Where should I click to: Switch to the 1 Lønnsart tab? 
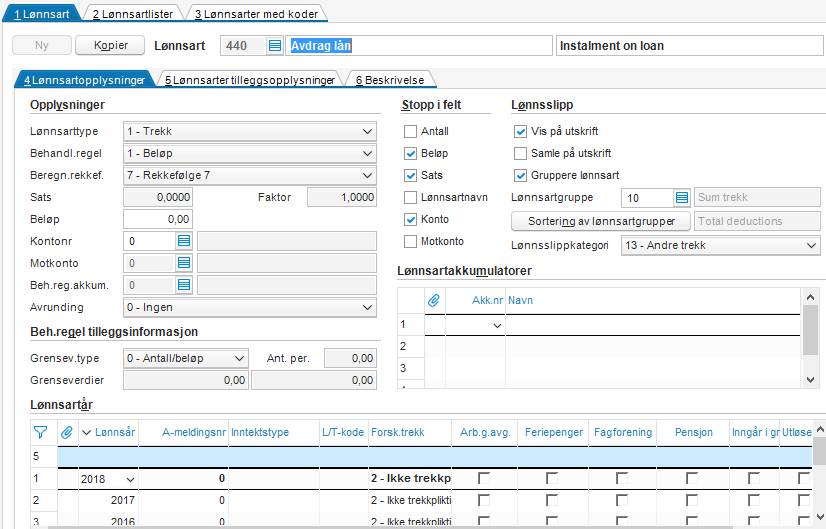42,14
